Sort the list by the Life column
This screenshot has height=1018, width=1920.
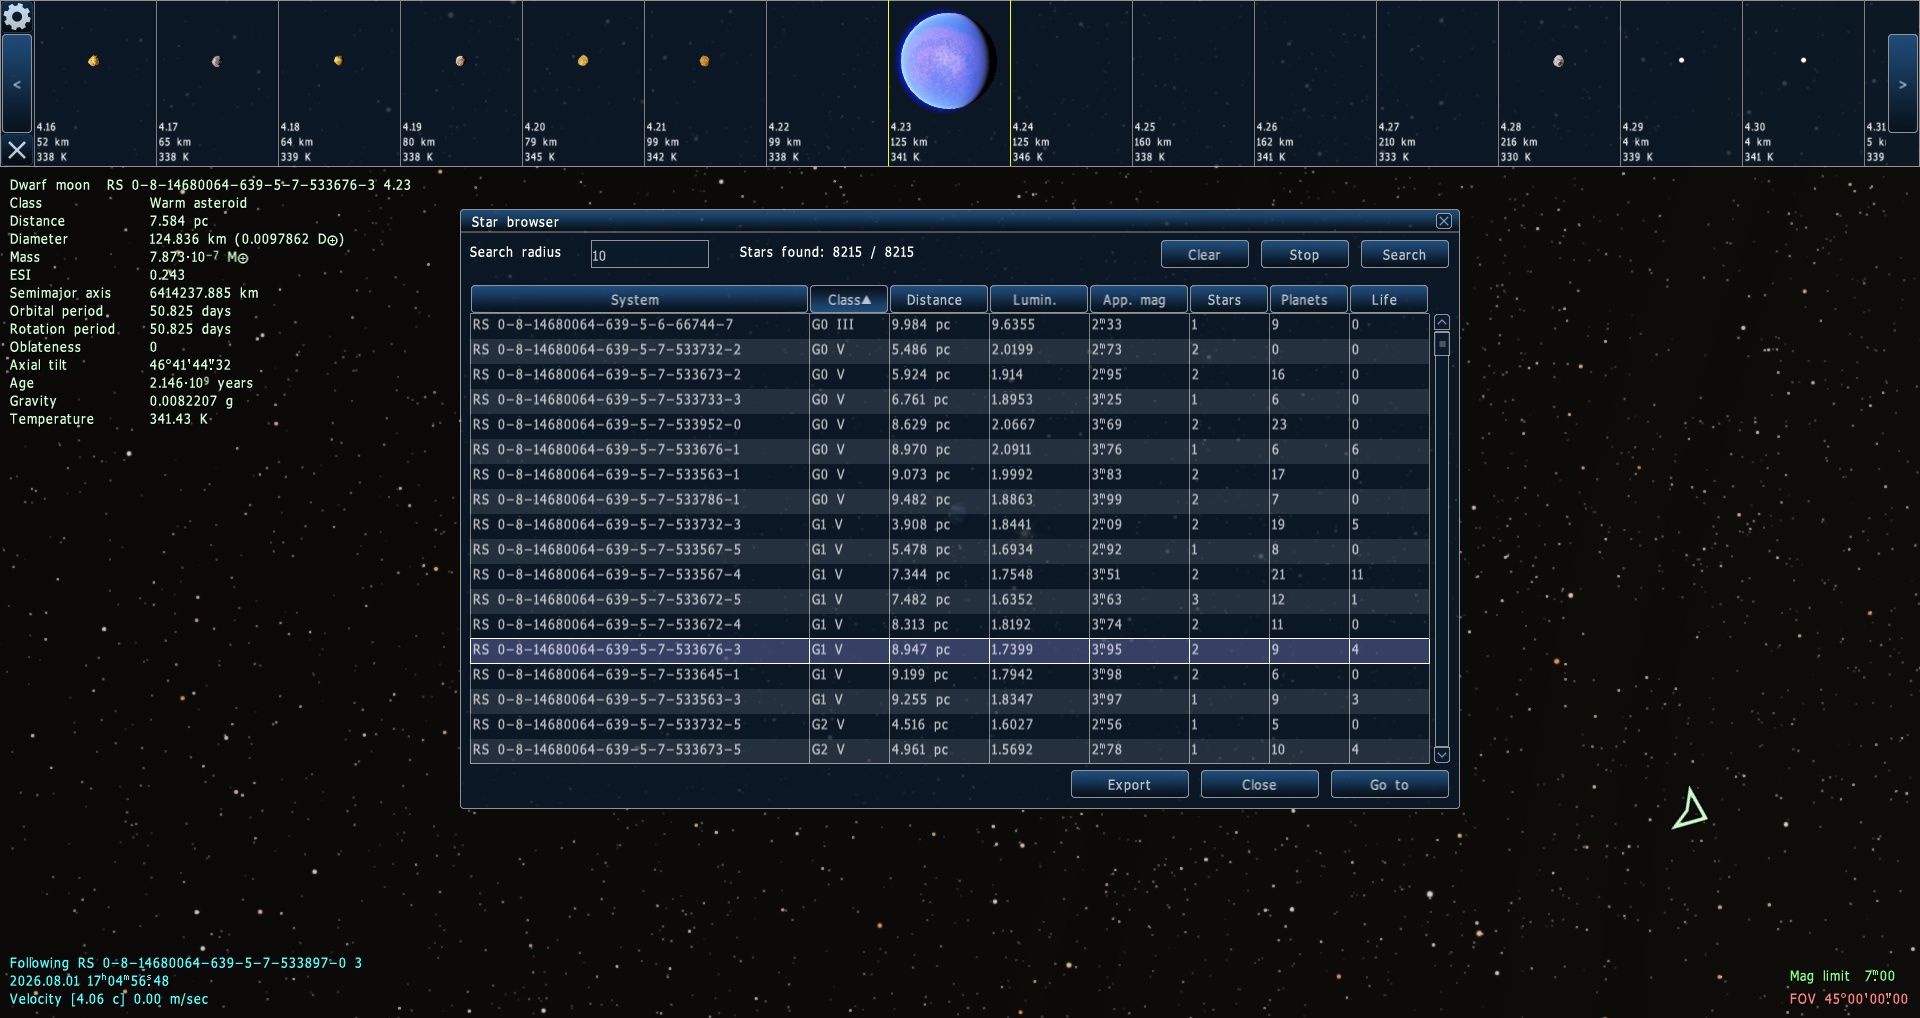[1387, 299]
